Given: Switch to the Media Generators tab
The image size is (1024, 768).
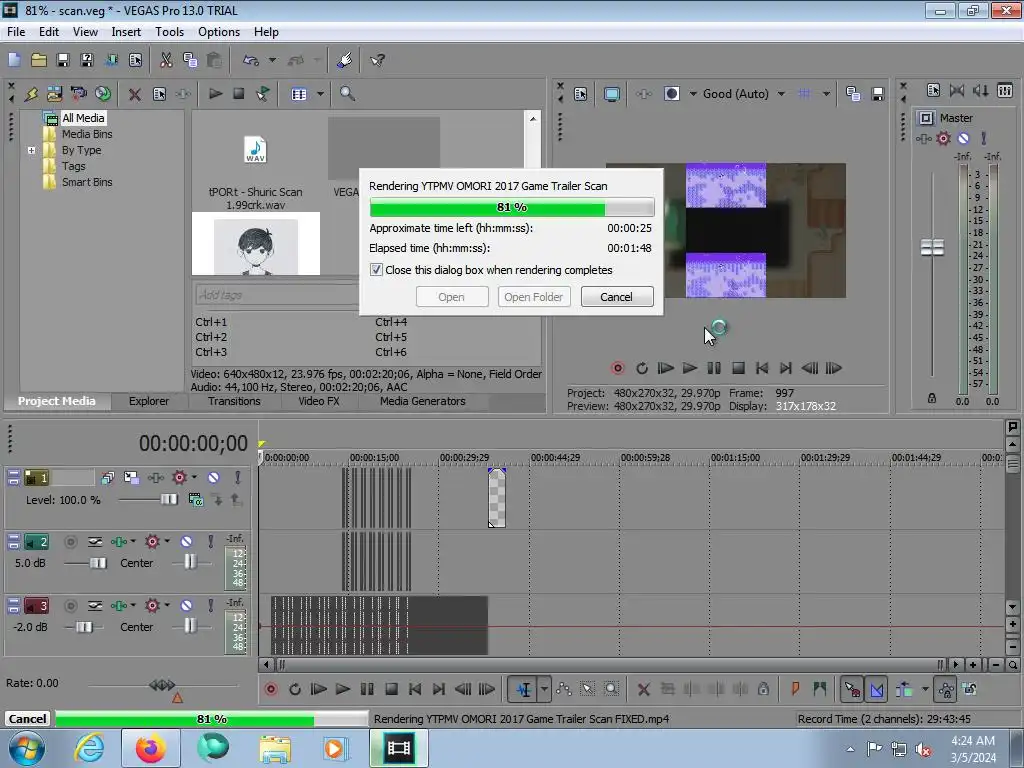Looking at the screenshot, I should 423,401.
